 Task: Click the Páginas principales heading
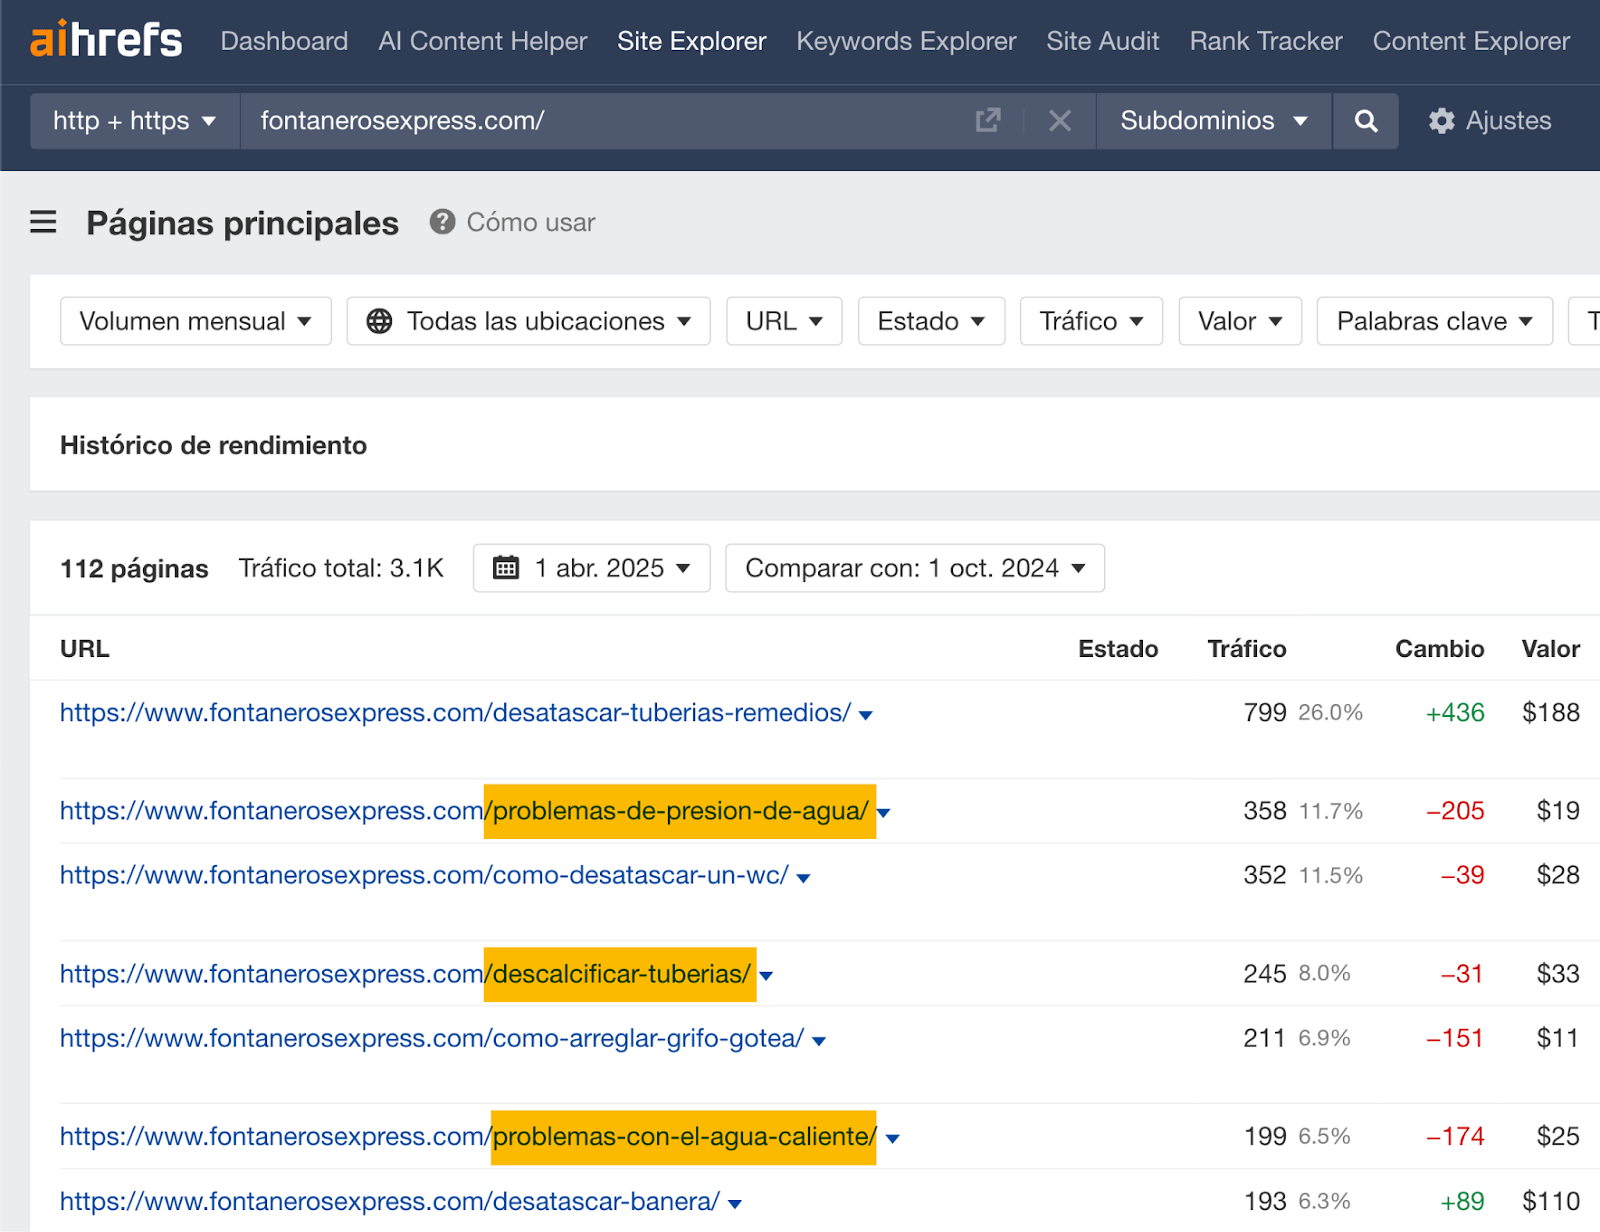tap(243, 222)
